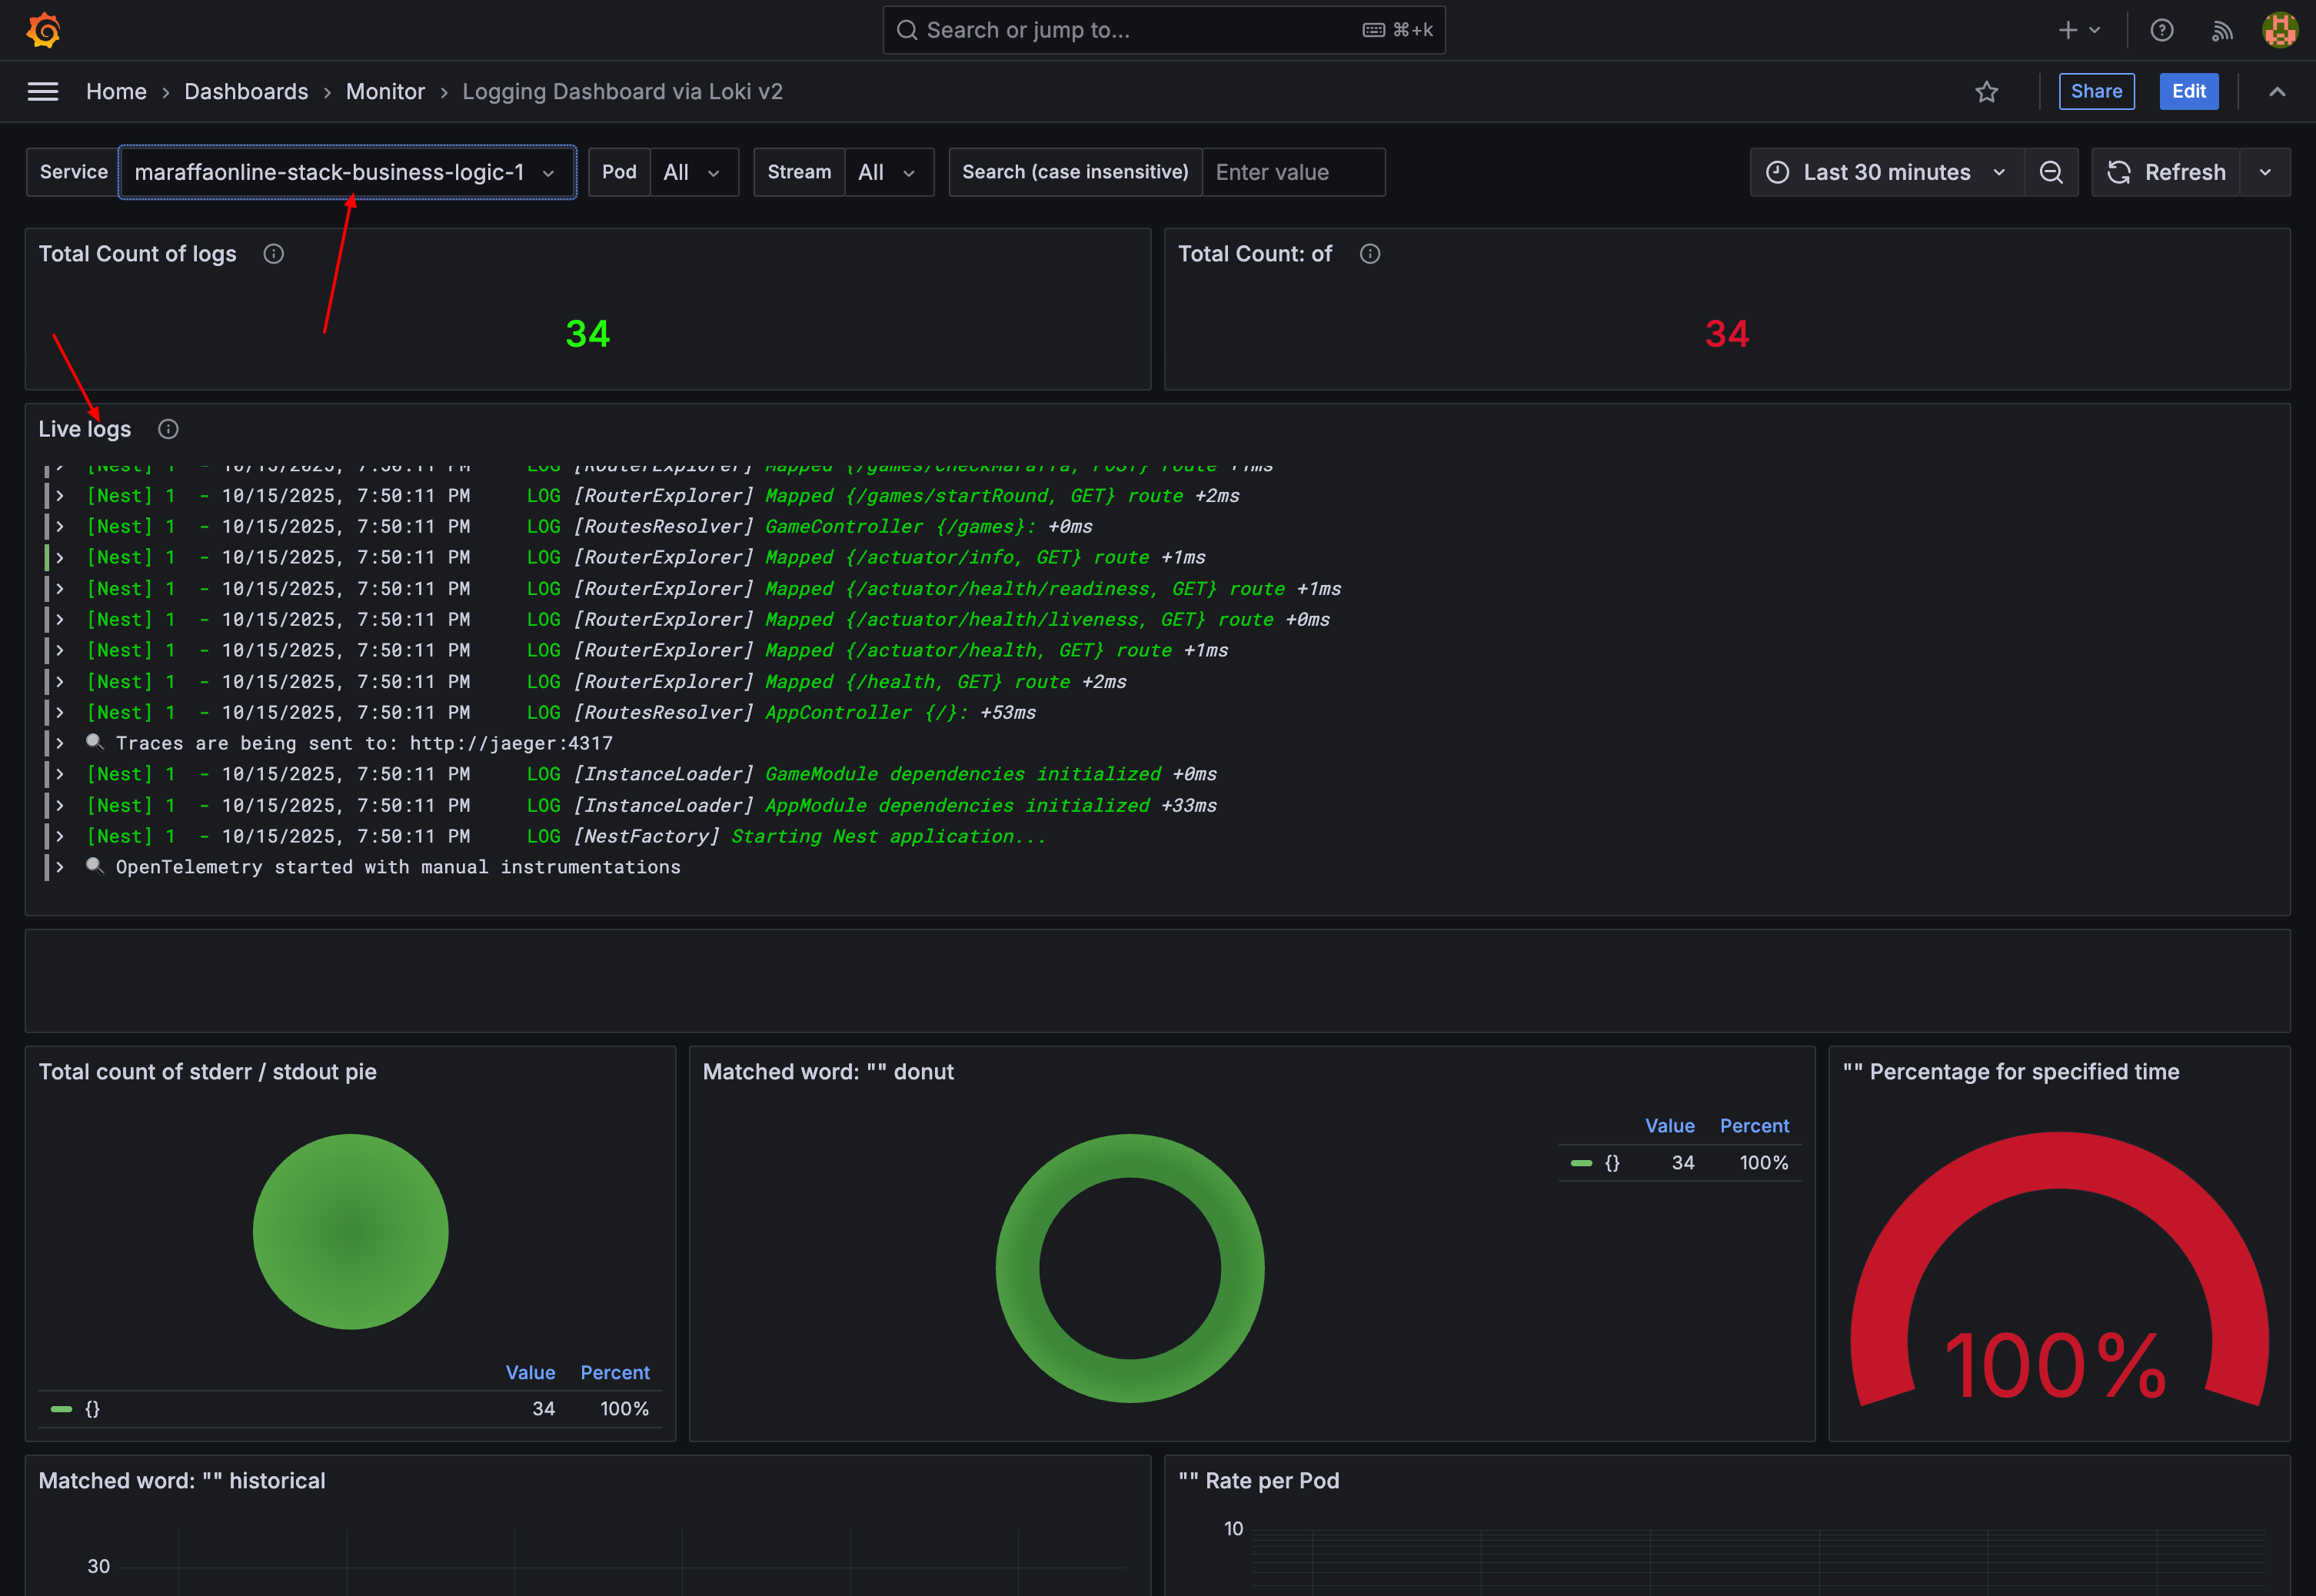This screenshot has width=2316, height=1596.
Task: Click the Edit button
Action: 2188,92
